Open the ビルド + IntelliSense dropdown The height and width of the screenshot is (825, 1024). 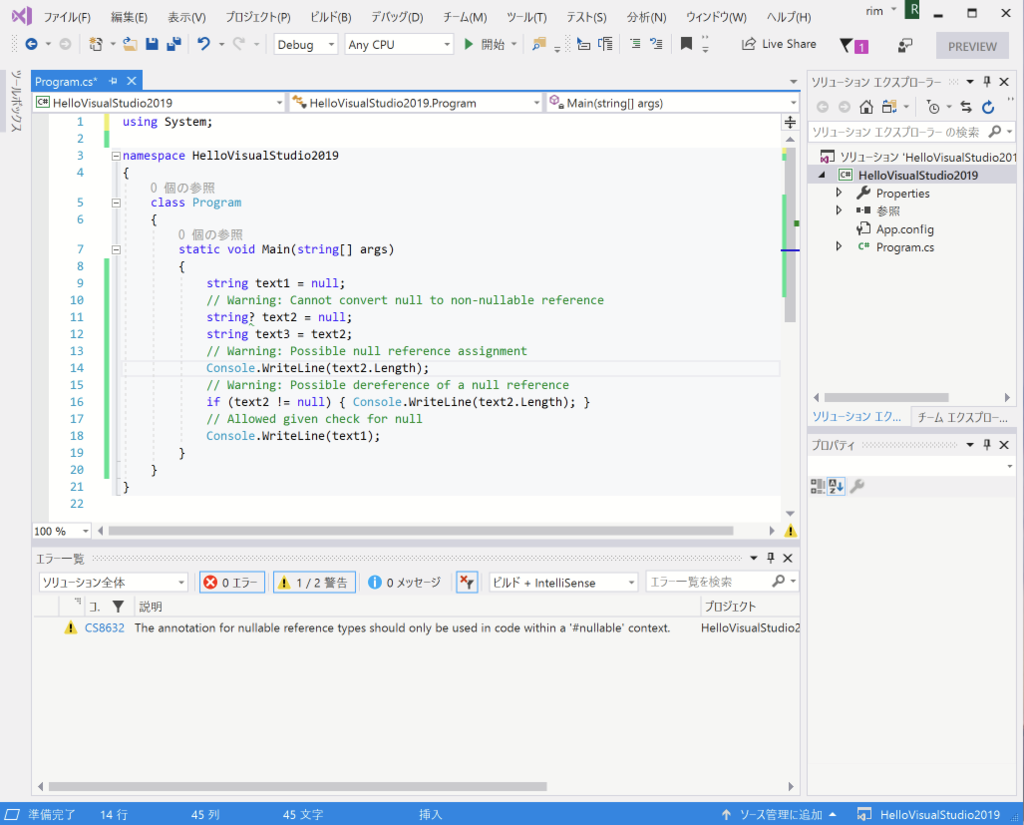pos(563,582)
